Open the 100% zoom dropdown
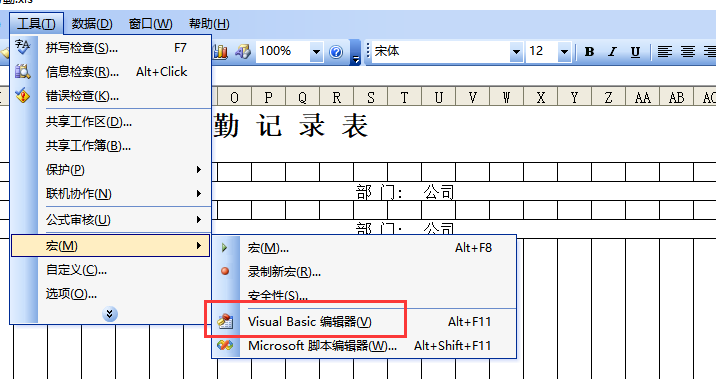This screenshot has width=716, height=379. coord(316,52)
